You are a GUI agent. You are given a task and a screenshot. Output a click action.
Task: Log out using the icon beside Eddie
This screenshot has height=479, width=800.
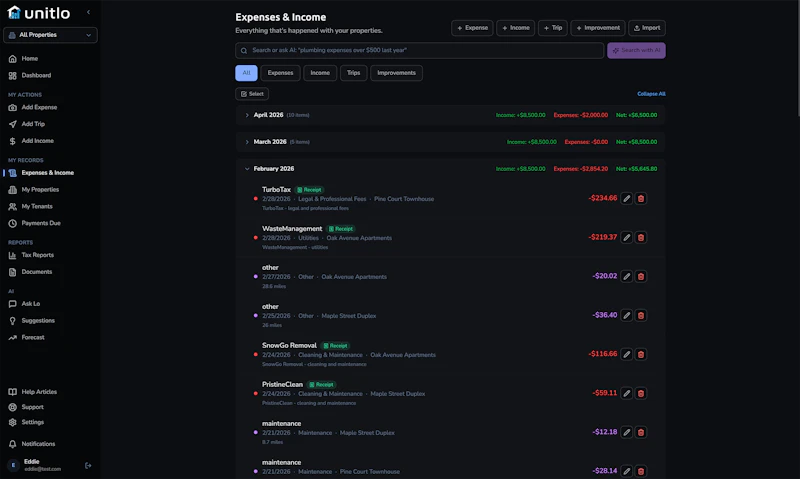tap(88, 465)
